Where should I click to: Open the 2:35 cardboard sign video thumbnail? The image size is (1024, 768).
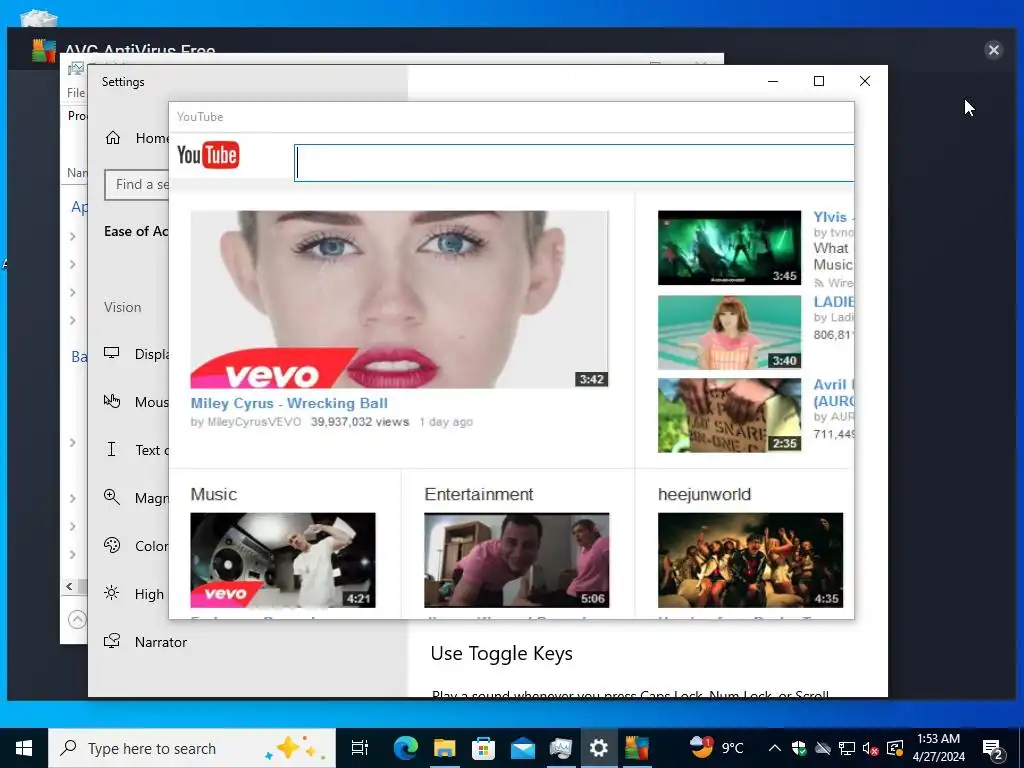[x=729, y=415]
